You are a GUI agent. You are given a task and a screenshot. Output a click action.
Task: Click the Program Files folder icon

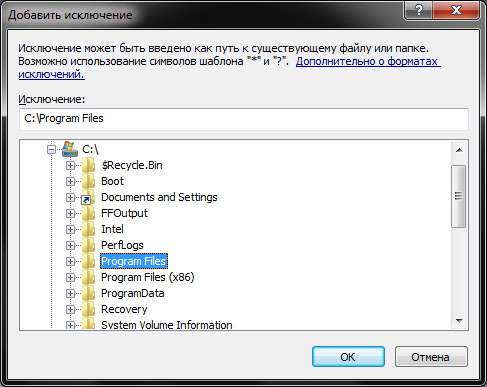(89, 261)
